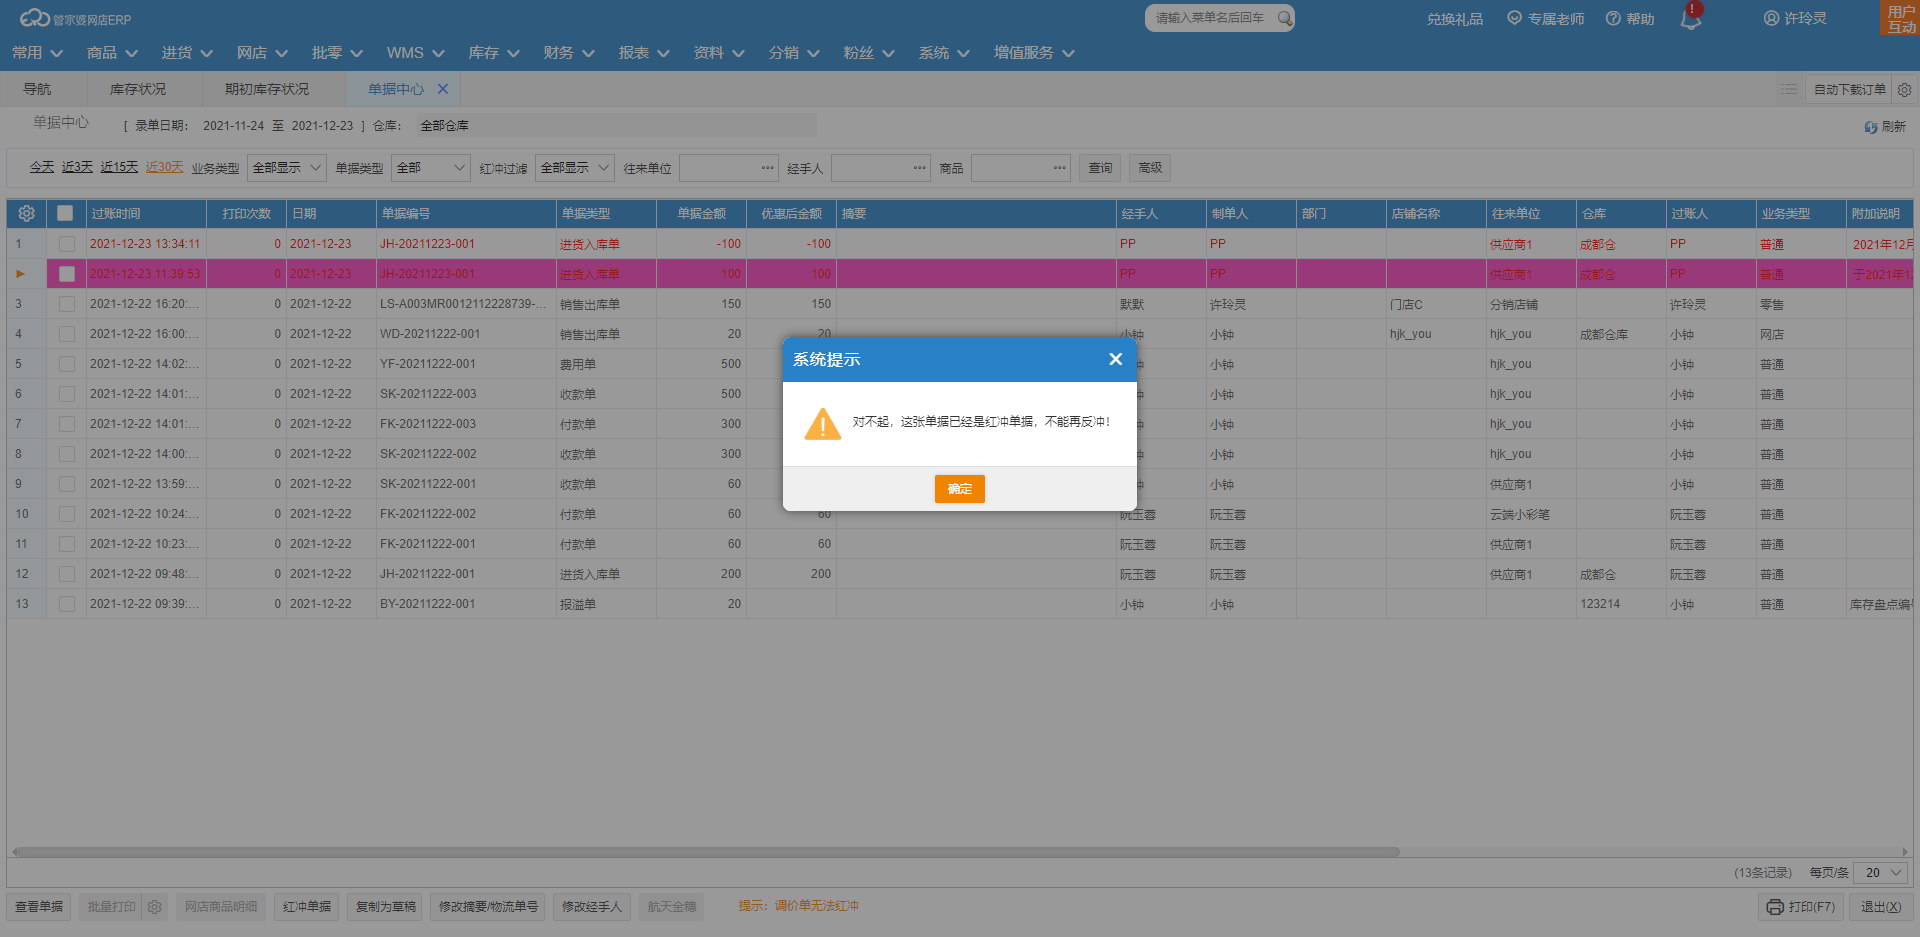Viewport: 1920px width, 937px height.
Task: Toggle the select-all checkbox in table header
Action: click(x=66, y=213)
